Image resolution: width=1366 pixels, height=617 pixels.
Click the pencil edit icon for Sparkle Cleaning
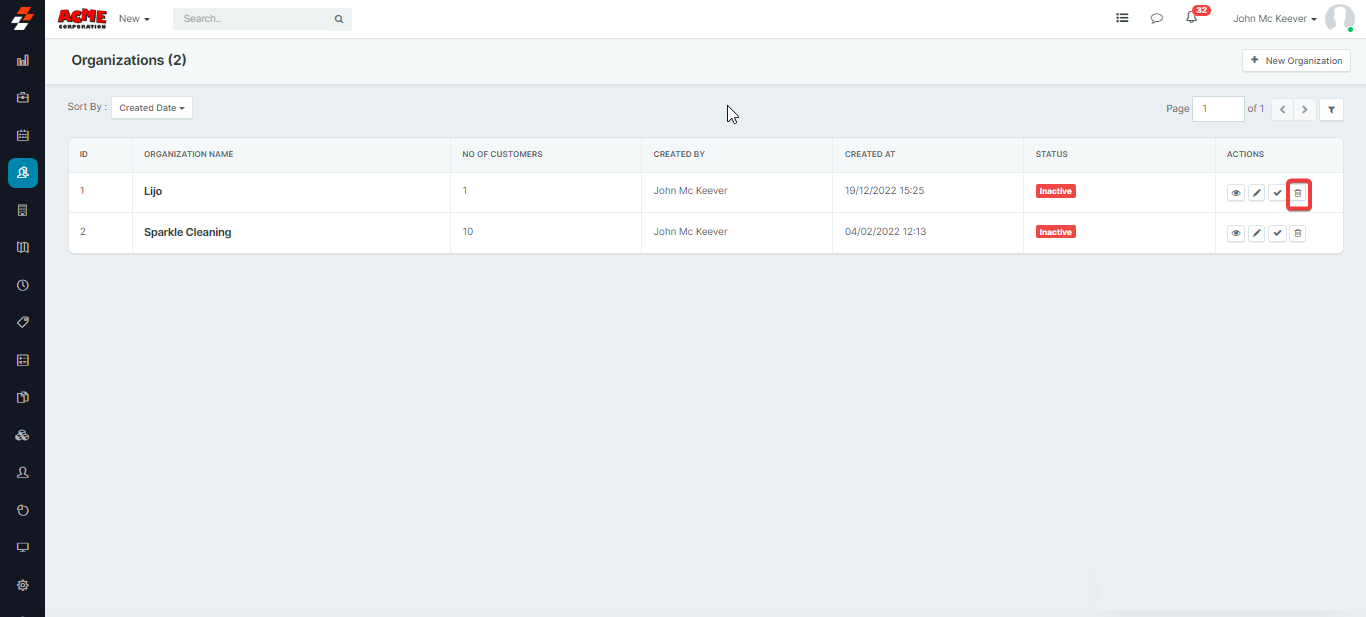coord(1256,233)
